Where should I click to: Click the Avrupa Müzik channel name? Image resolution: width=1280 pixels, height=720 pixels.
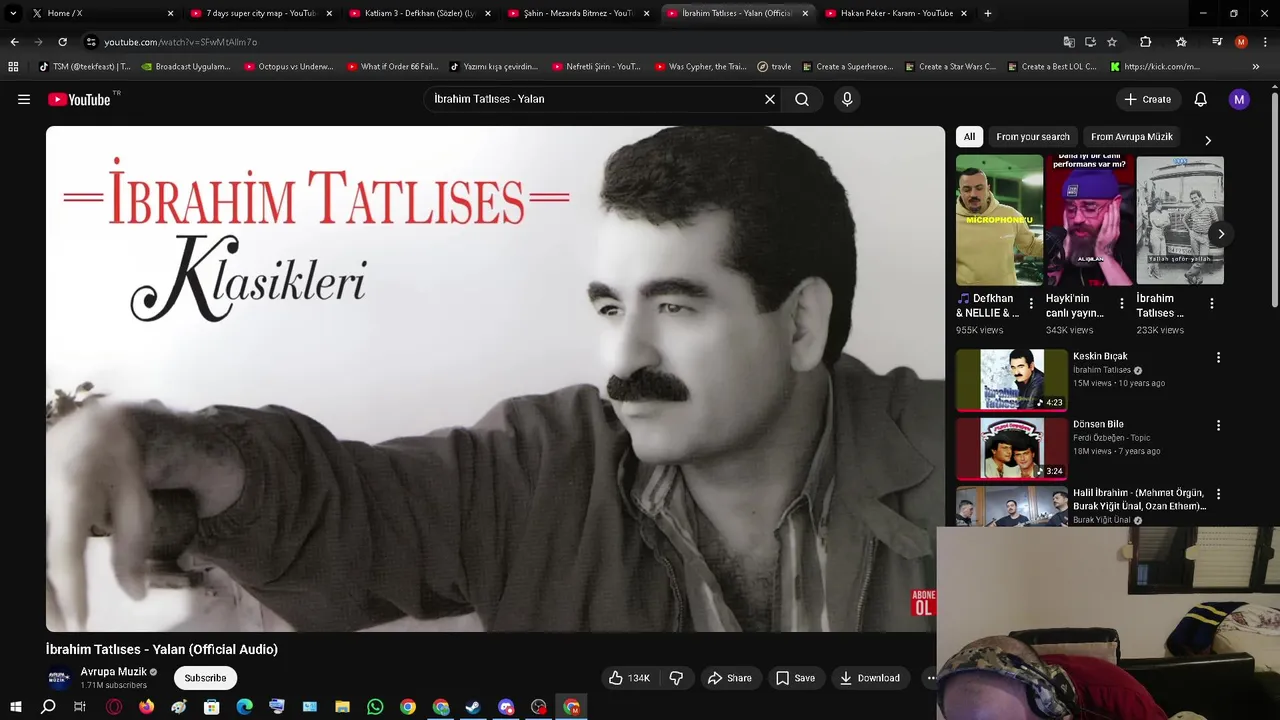(113, 672)
